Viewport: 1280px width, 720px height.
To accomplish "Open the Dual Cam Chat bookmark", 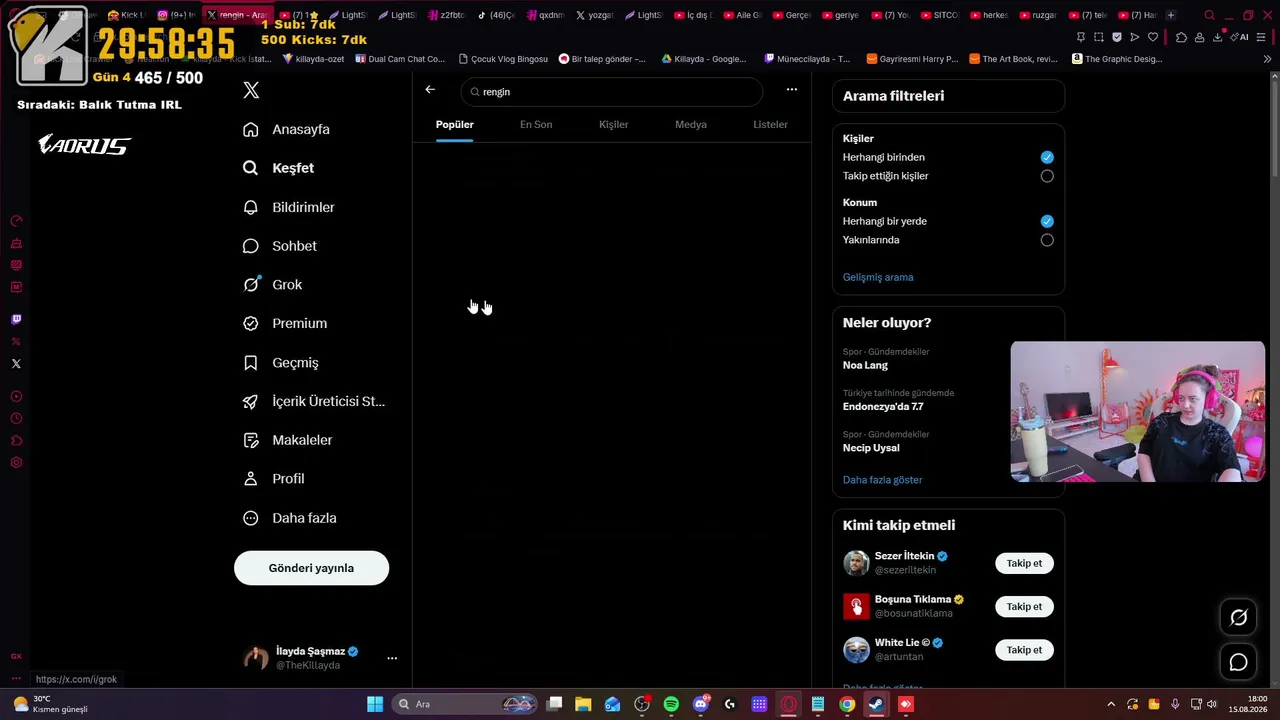I will [399, 59].
